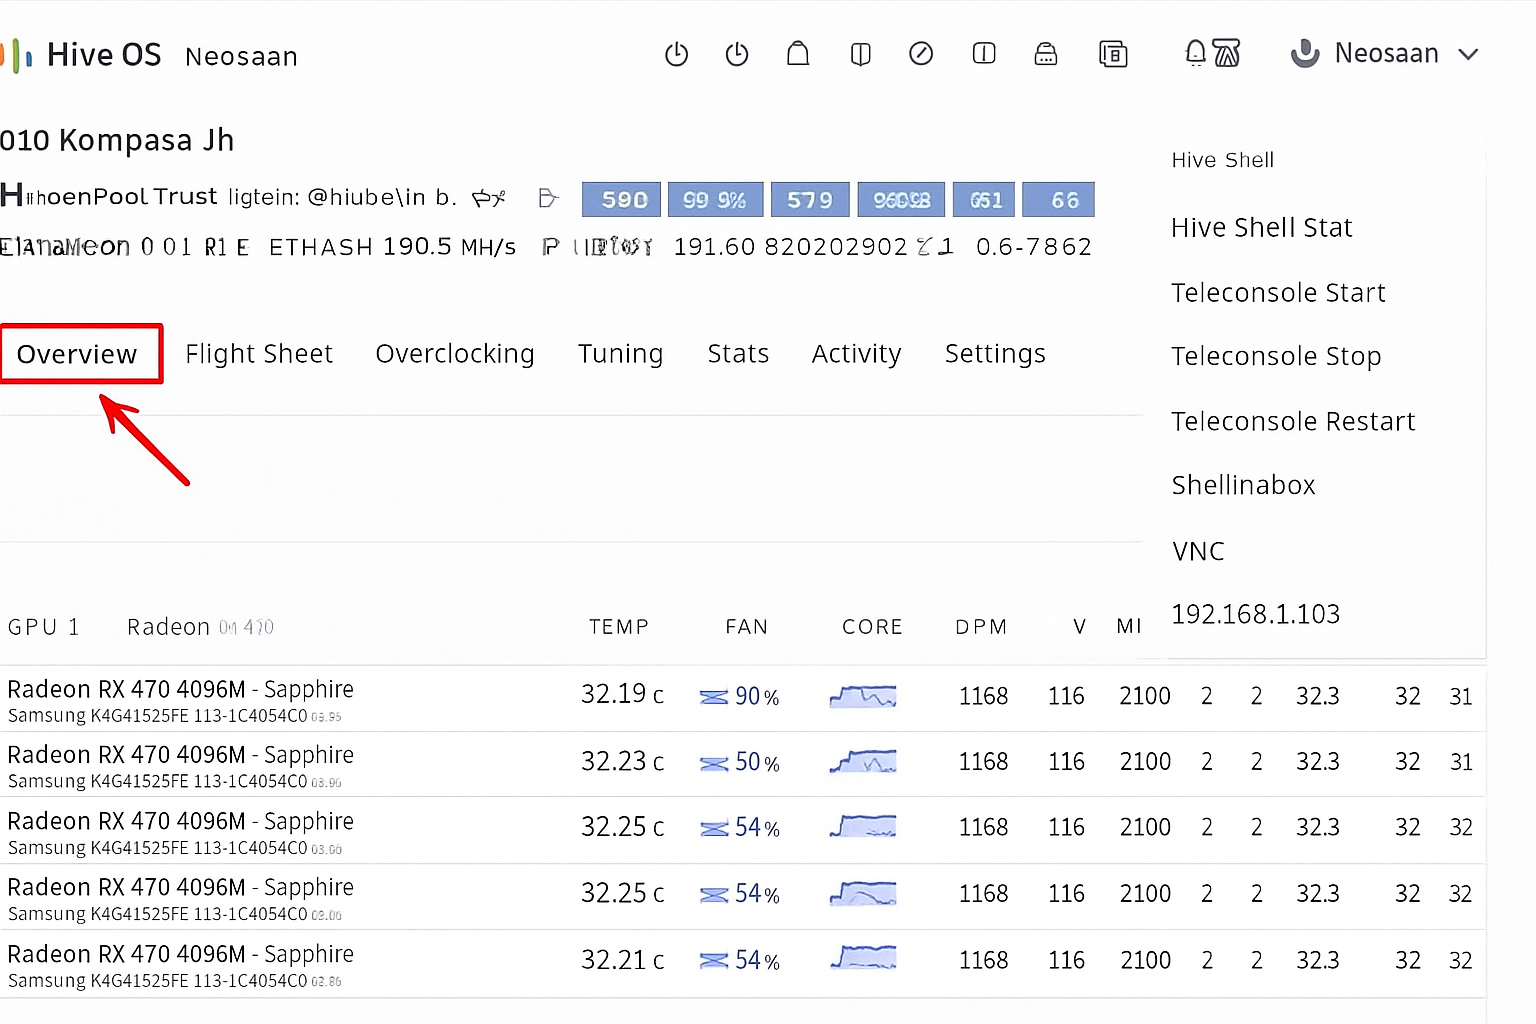Open the core graph in the 32.23 c row
This screenshot has height=1024, width=1536.
[863, 762]
